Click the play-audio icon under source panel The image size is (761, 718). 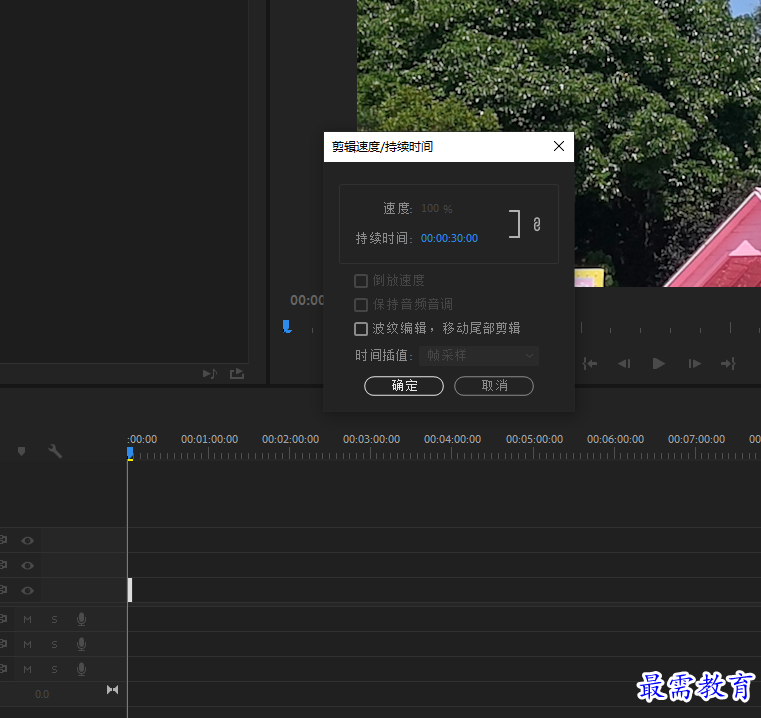210,373
